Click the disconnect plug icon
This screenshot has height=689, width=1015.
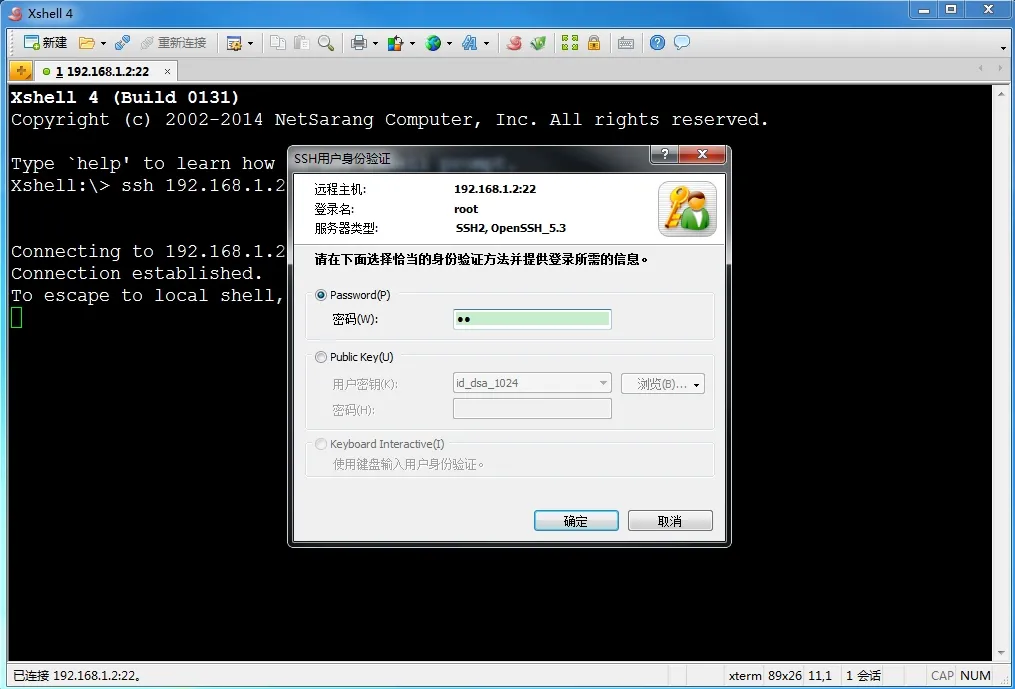coord(122,43)
